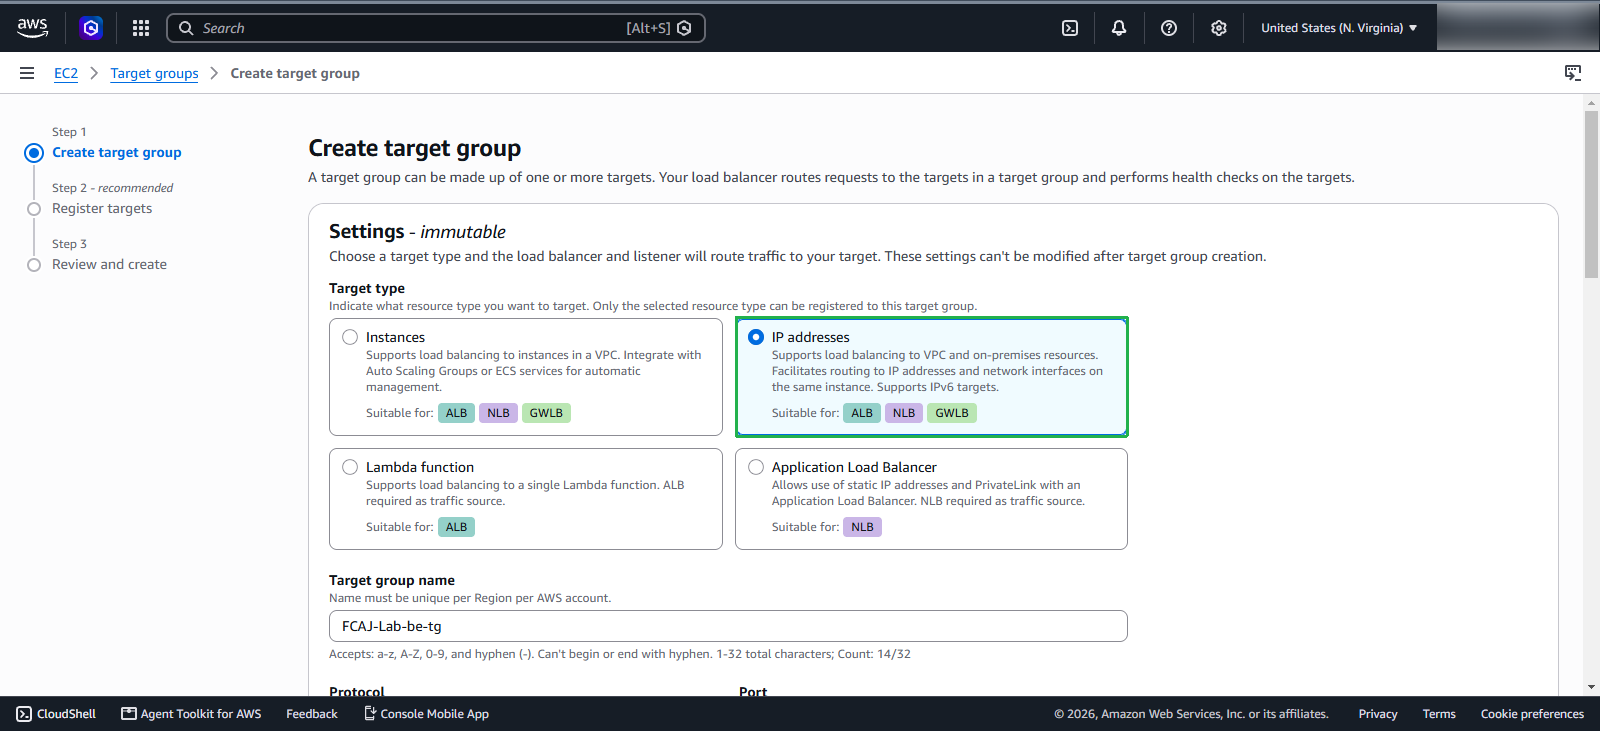The image size is (1600, 731).
Task: Open the services grid menu icon
Action: [x=141, y=28]
